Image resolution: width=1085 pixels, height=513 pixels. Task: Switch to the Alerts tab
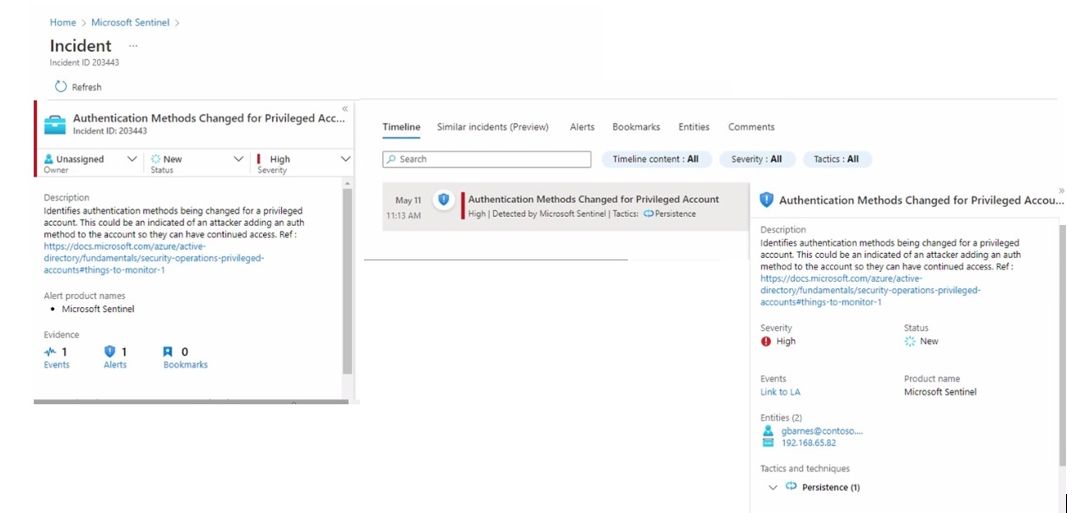coord(582,127)
